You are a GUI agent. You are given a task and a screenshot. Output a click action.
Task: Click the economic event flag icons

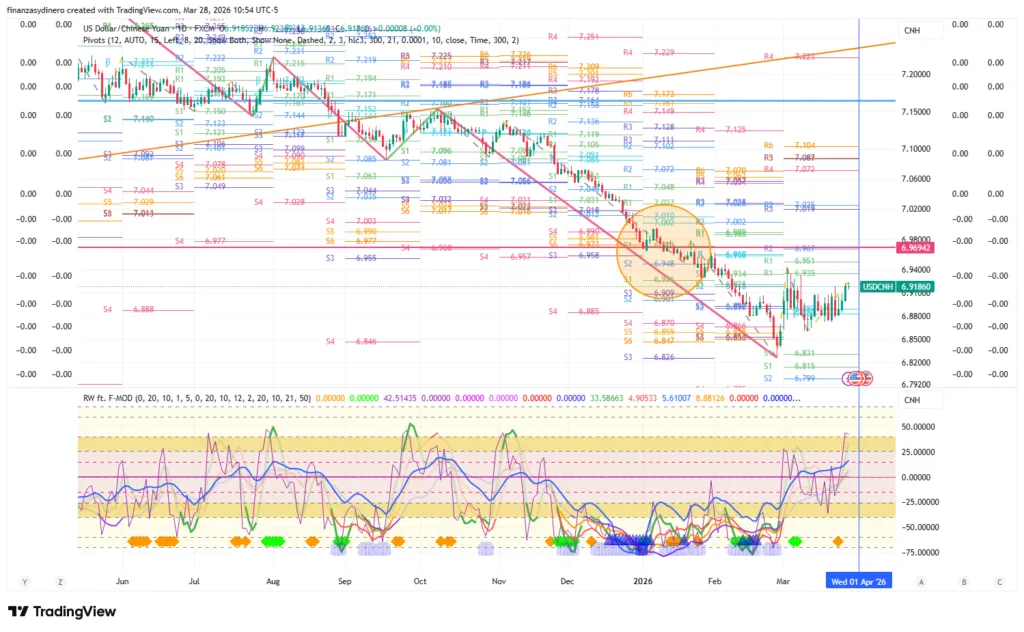[857, 378]
